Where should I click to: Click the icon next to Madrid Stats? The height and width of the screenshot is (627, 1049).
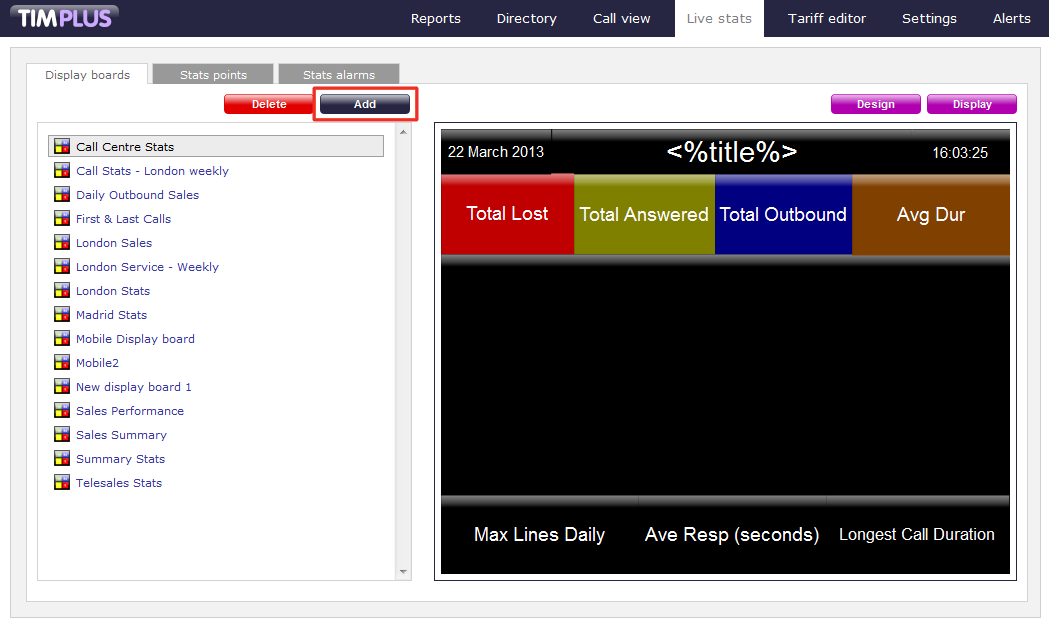pos(62,315)
